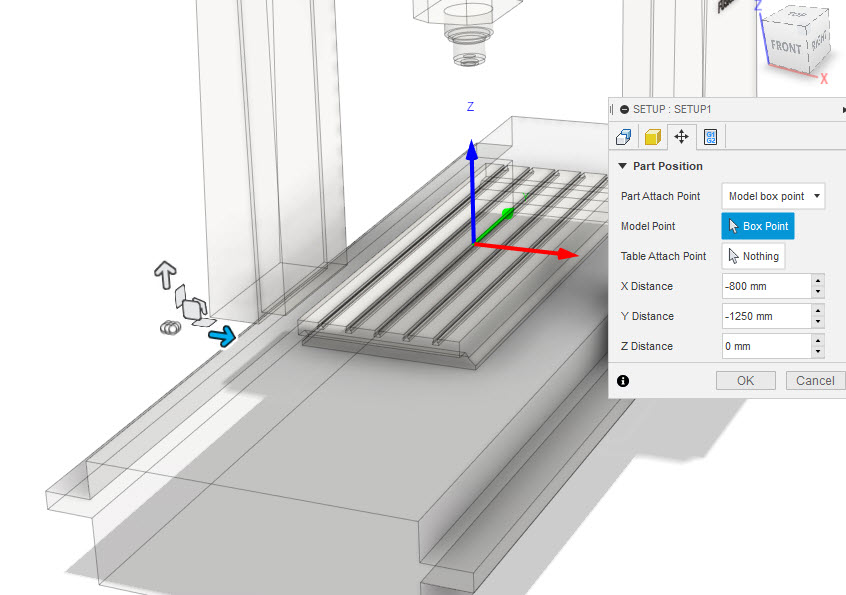Image resolution: width=846 pixels, height=595 pixels.
Task: Decrease Y Distance with down stepper arrow
Action: [818, 322]
